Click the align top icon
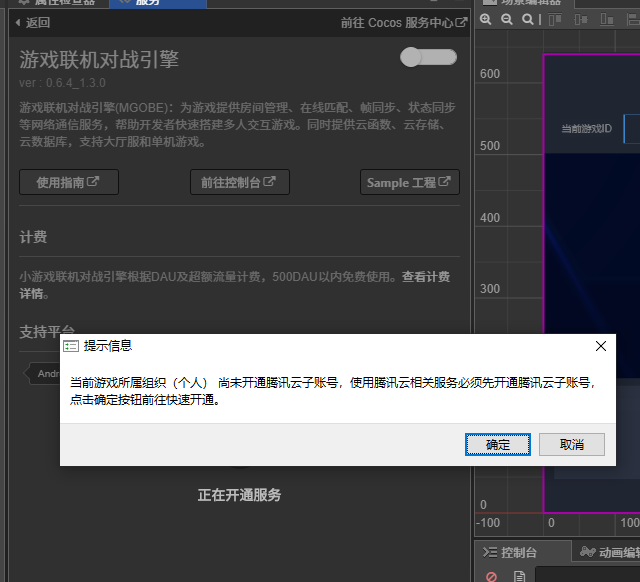 (x=555, y=19)
